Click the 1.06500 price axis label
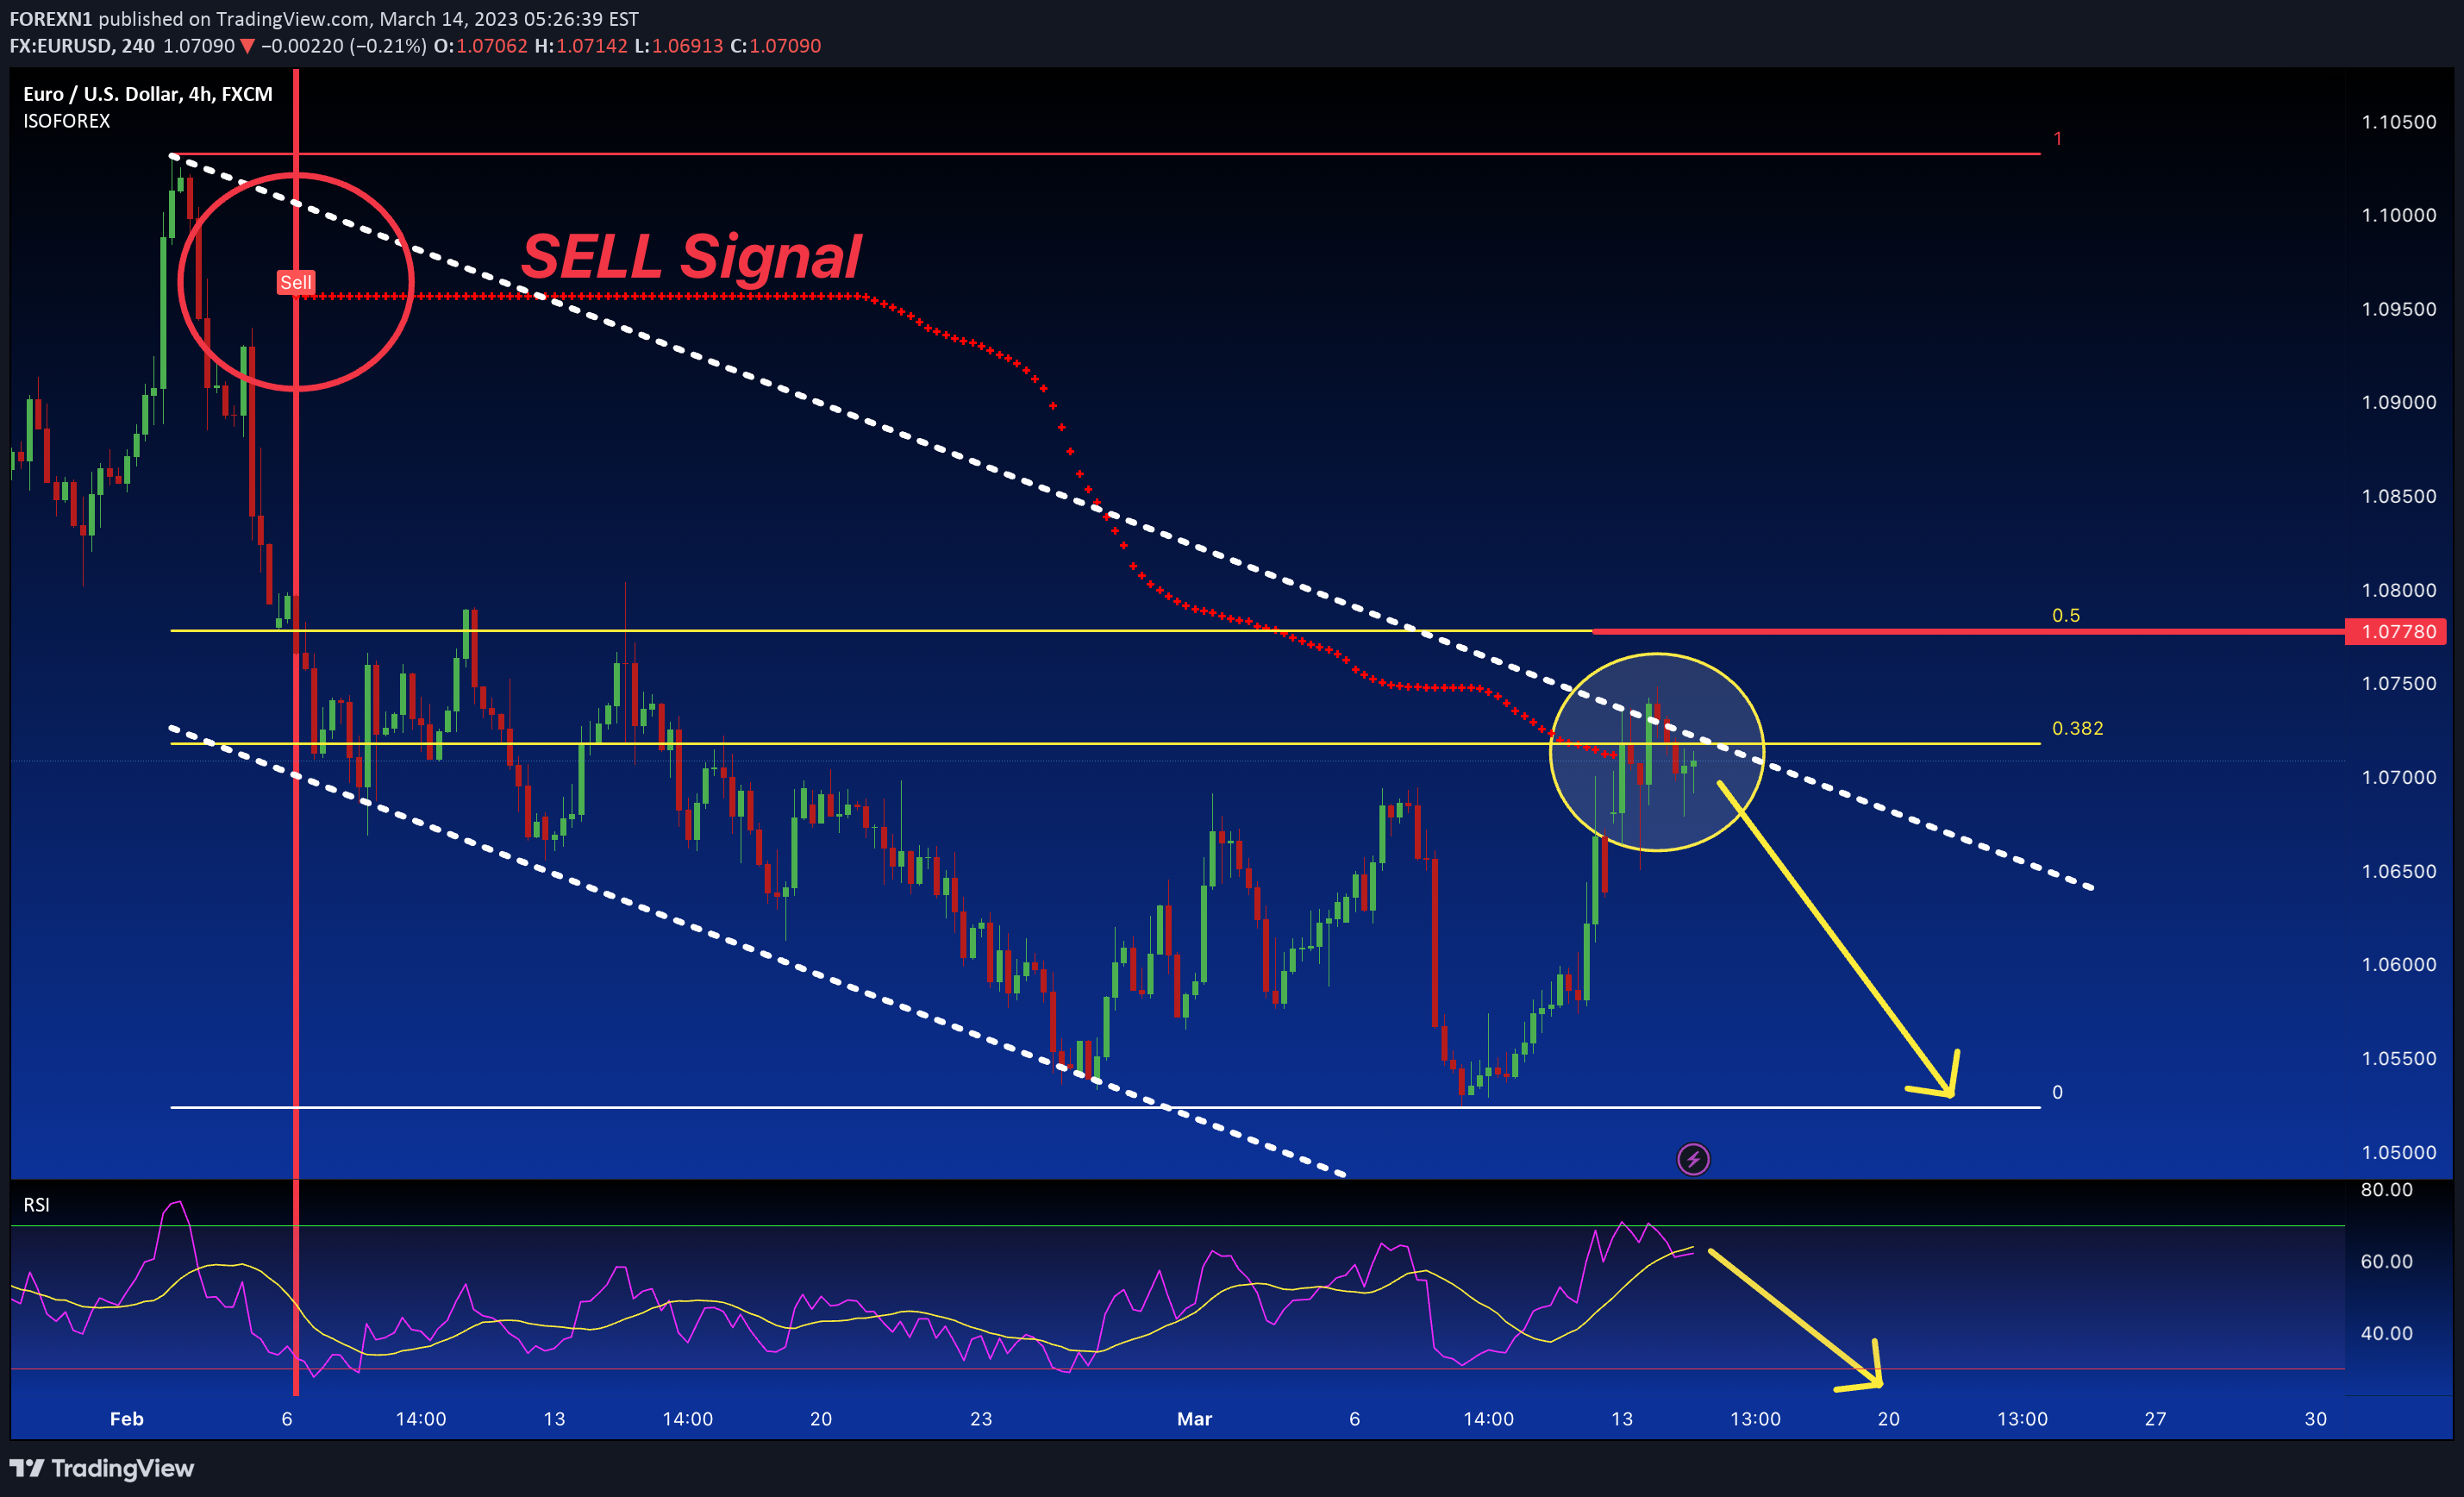The width and height of the screenshot is (2464, 1497). pyautogui.click(x=2399, y=871)
